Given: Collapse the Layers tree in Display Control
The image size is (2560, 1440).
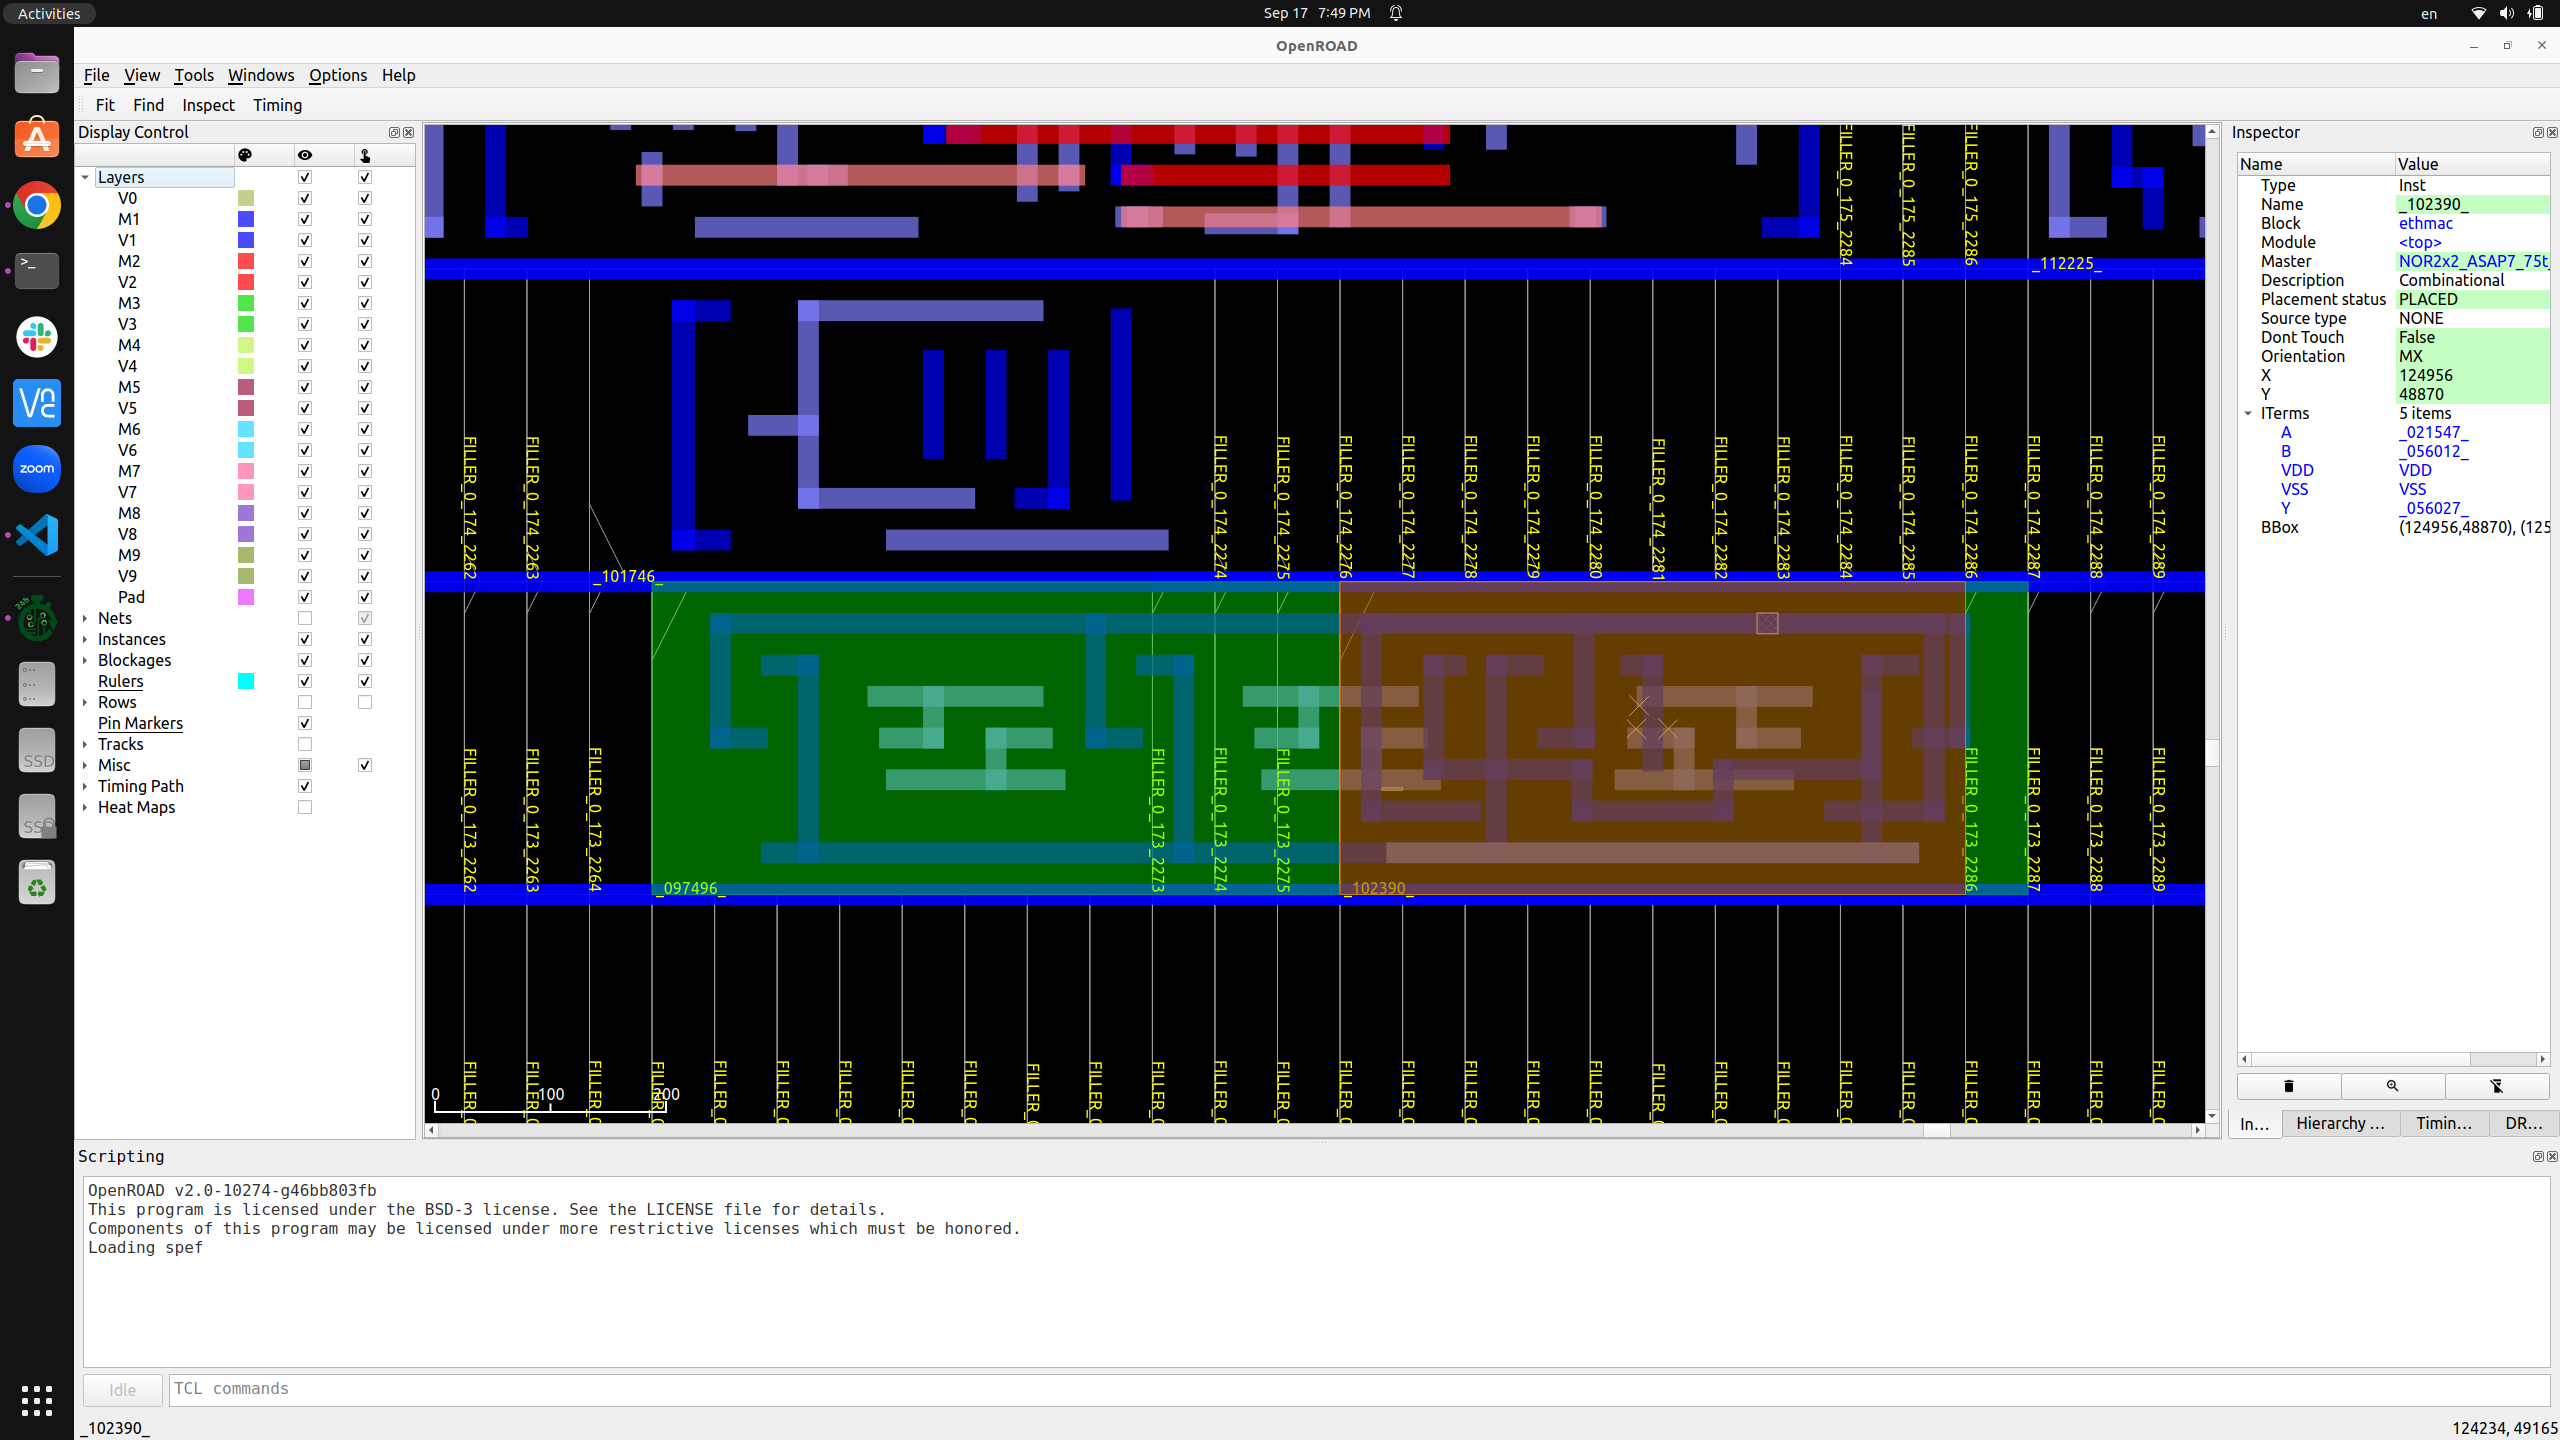Looking at the screenshot, I should click(85, 177).
